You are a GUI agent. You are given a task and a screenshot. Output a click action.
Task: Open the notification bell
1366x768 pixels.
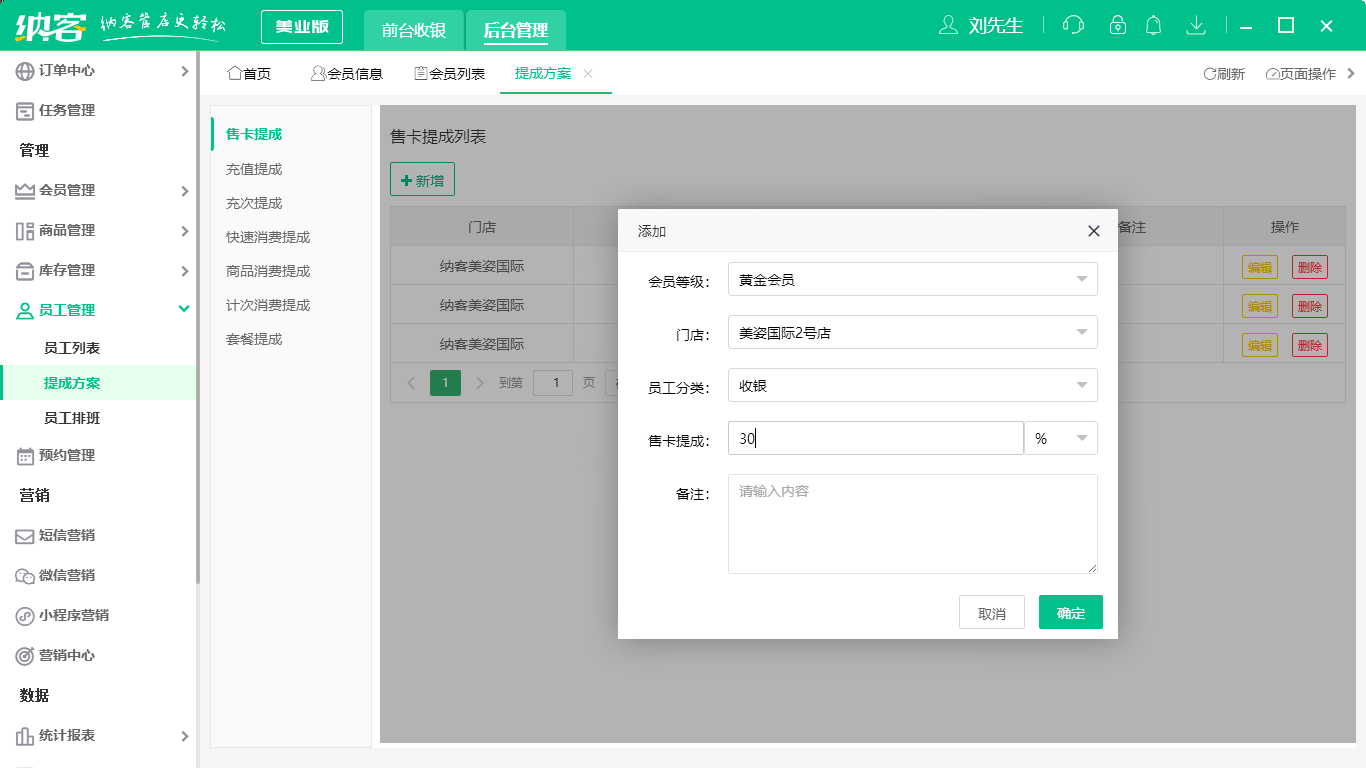tap(1154, 25)
